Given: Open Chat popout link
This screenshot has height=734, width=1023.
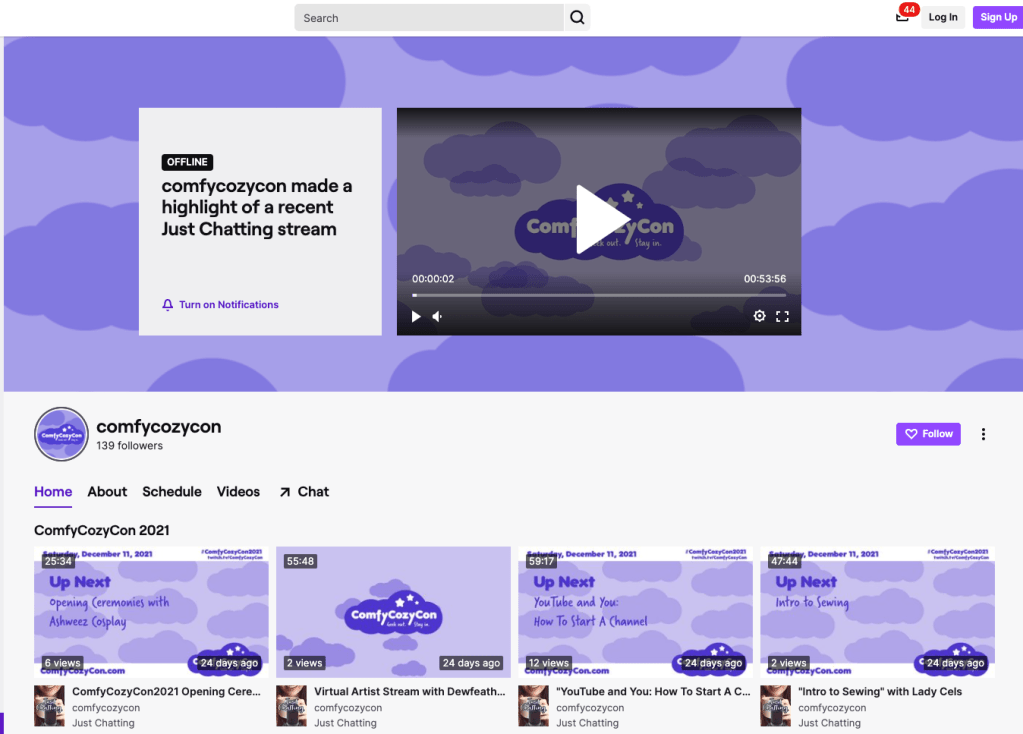Looking at the screenshot, I should click(x=304, y=492).
